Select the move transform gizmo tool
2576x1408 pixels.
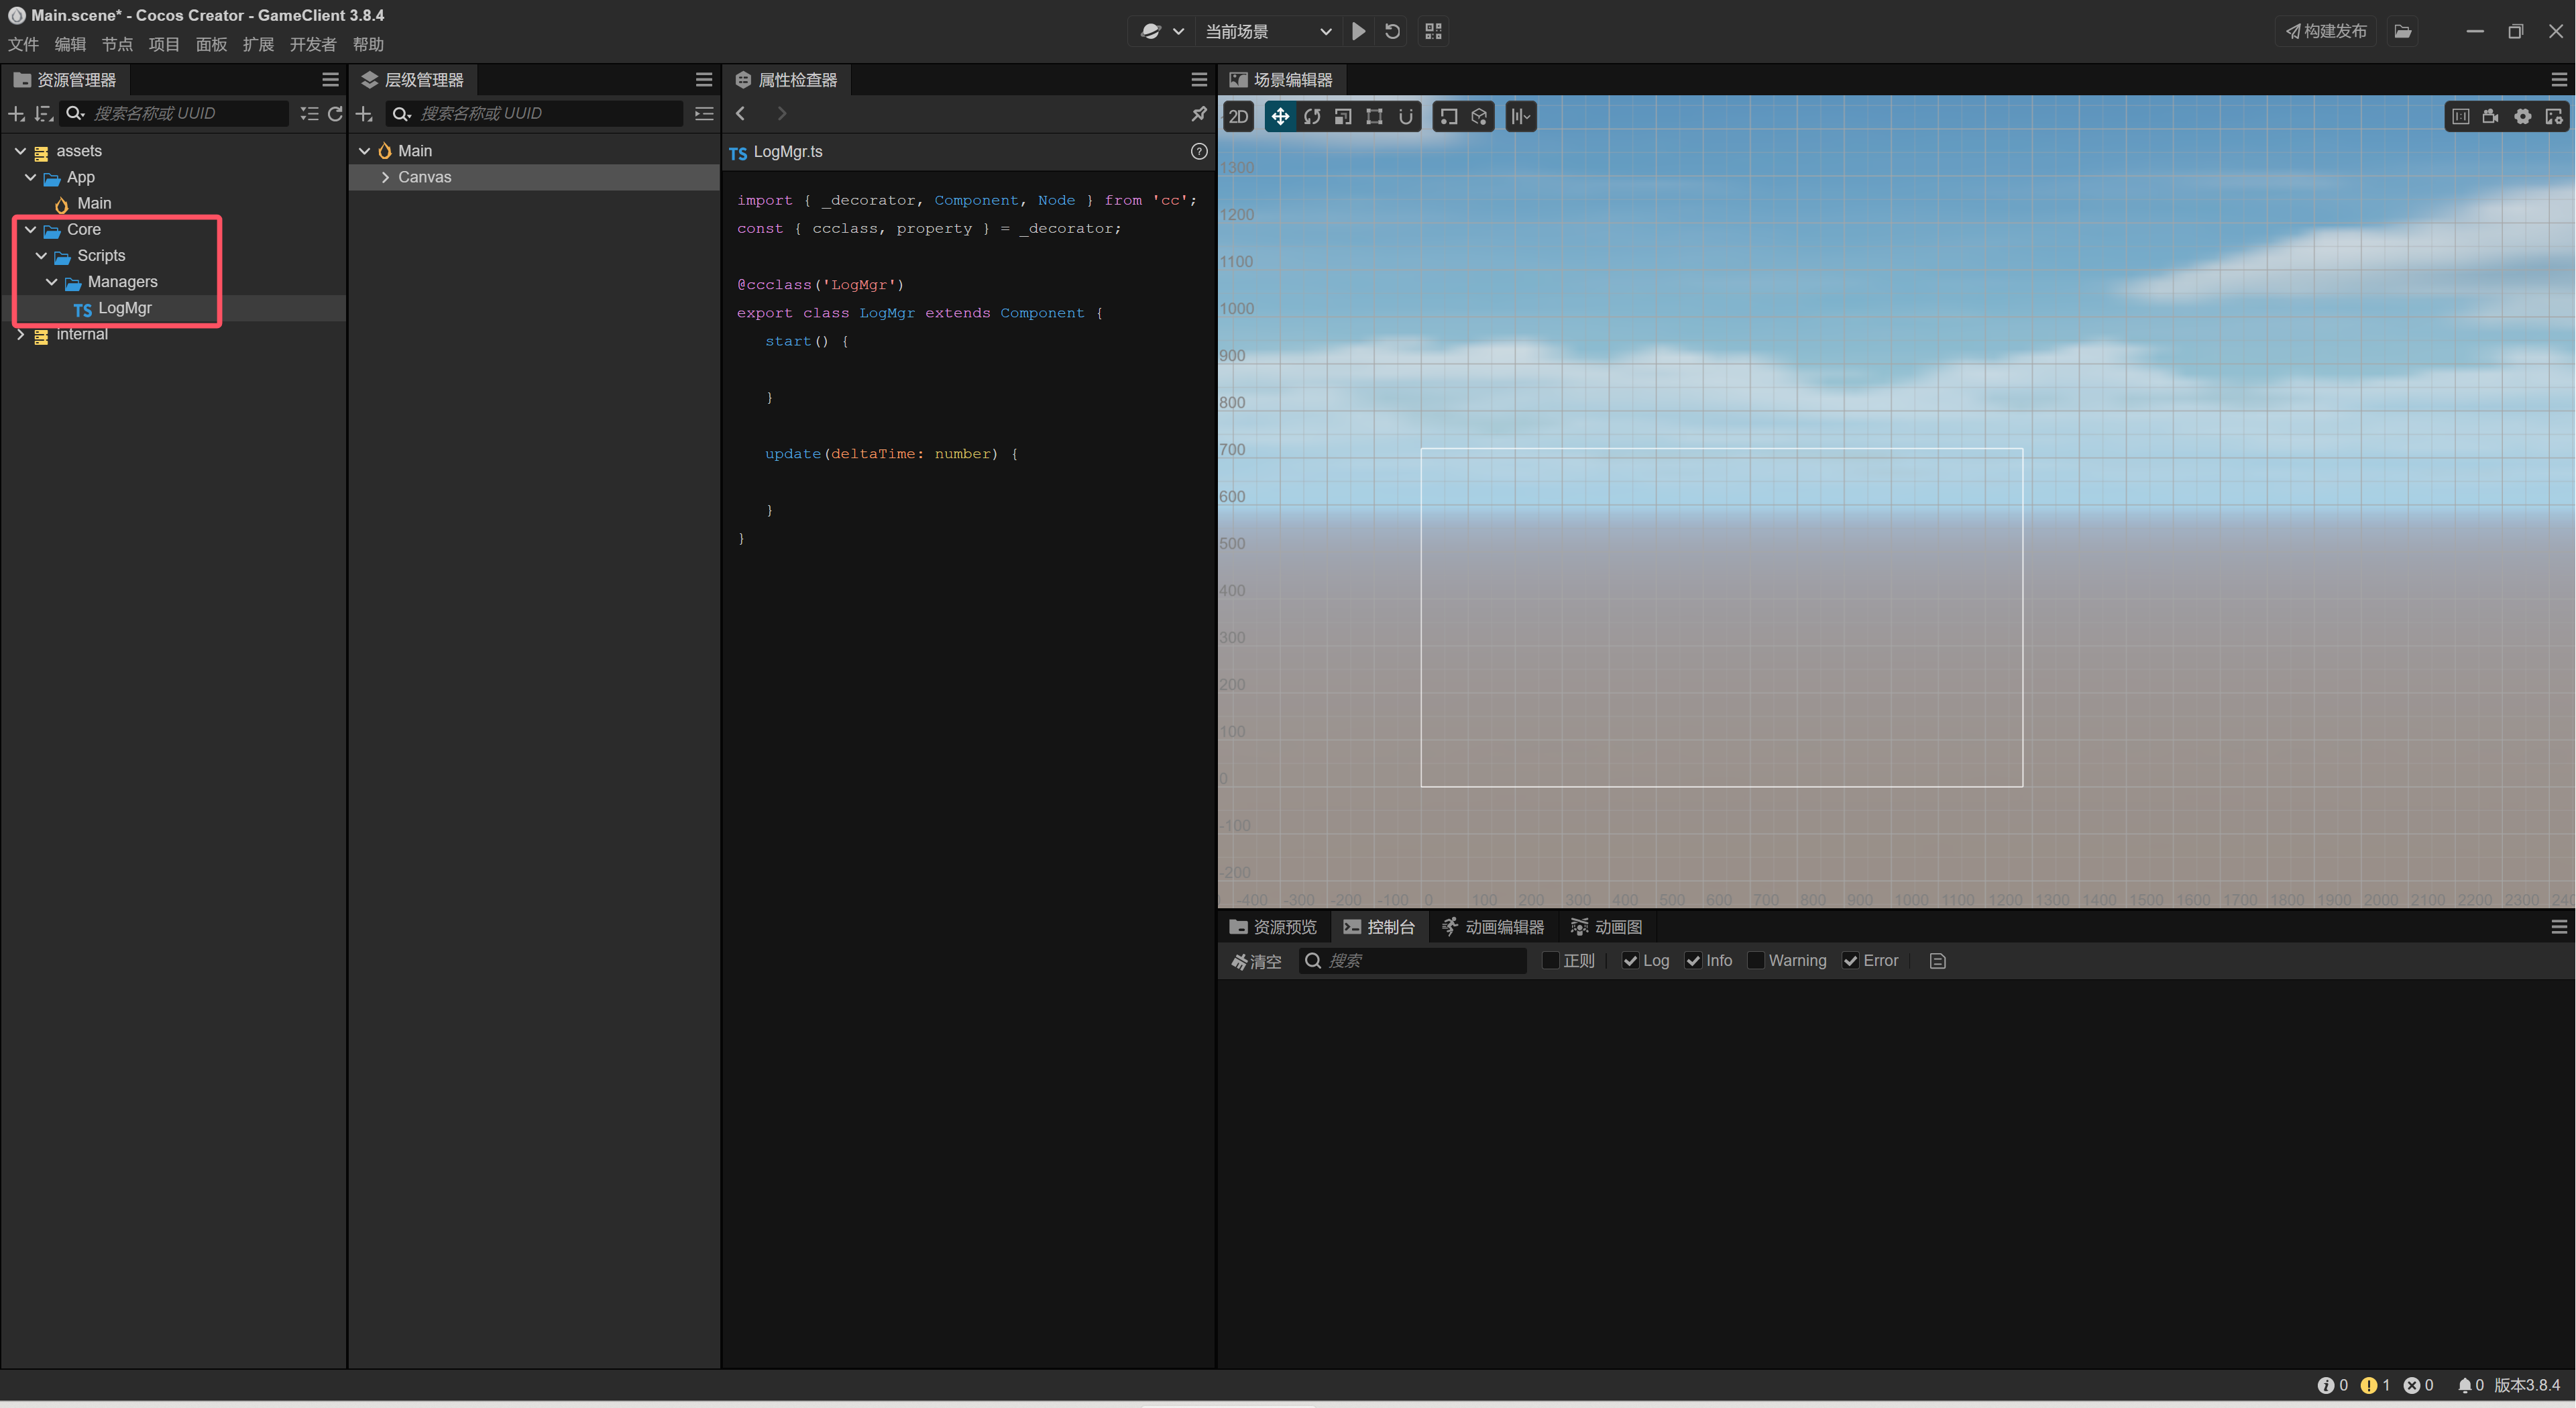click(x=1280, y=117)
